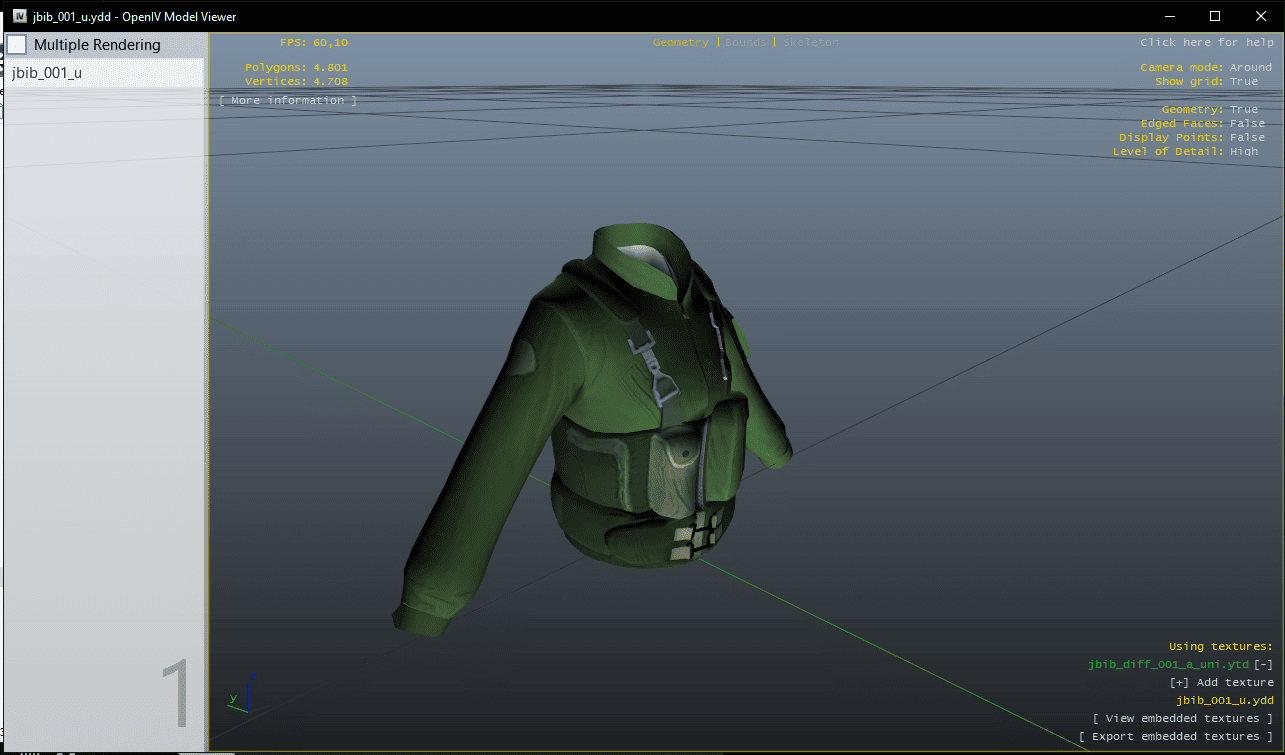Click Export embedded textures
Viewport: 1285px width, 755px height.
tap(1176, 737)
